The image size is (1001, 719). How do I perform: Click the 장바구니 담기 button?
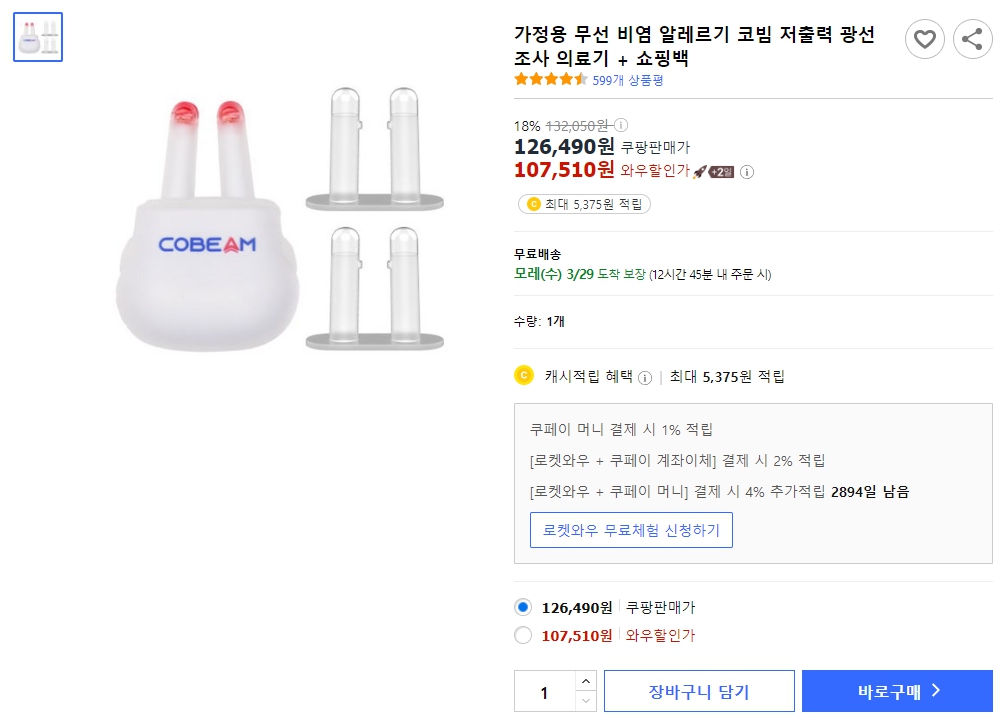pos(699,690)
